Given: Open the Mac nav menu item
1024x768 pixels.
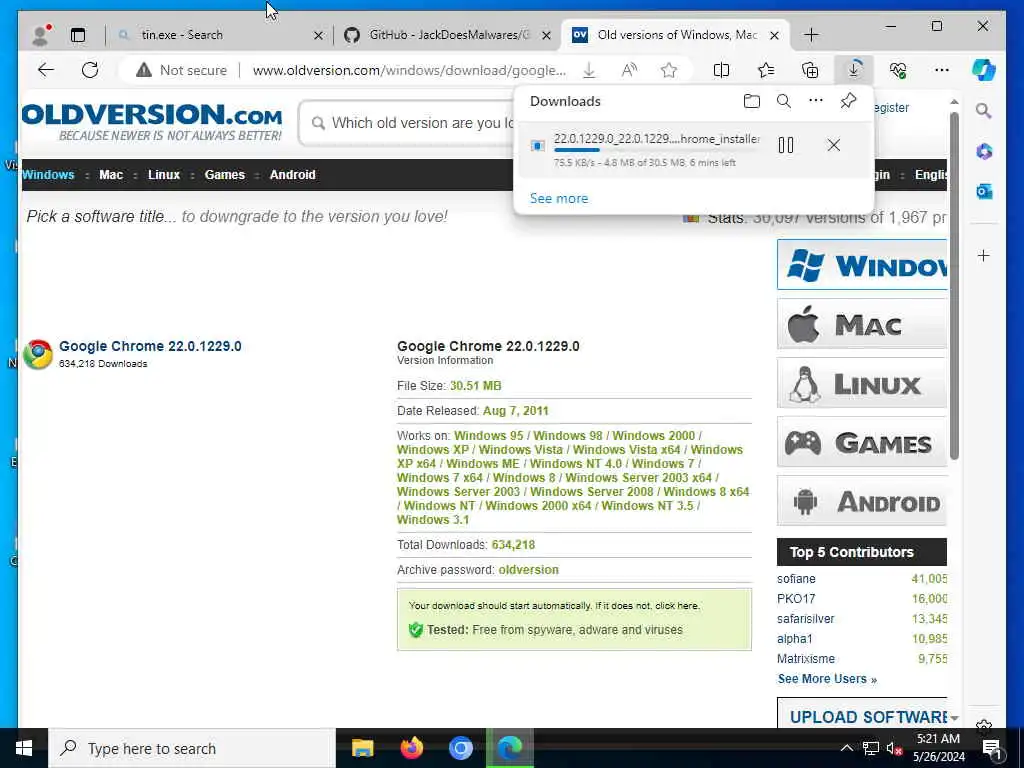Looking at the screenshot, I should 111,175.
